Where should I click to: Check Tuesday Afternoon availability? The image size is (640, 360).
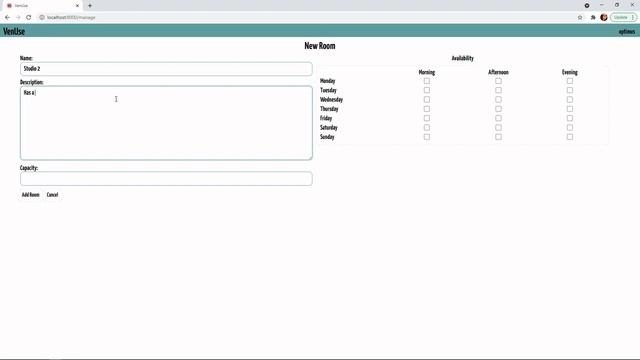pyautogui.click(x=498, y=90)
